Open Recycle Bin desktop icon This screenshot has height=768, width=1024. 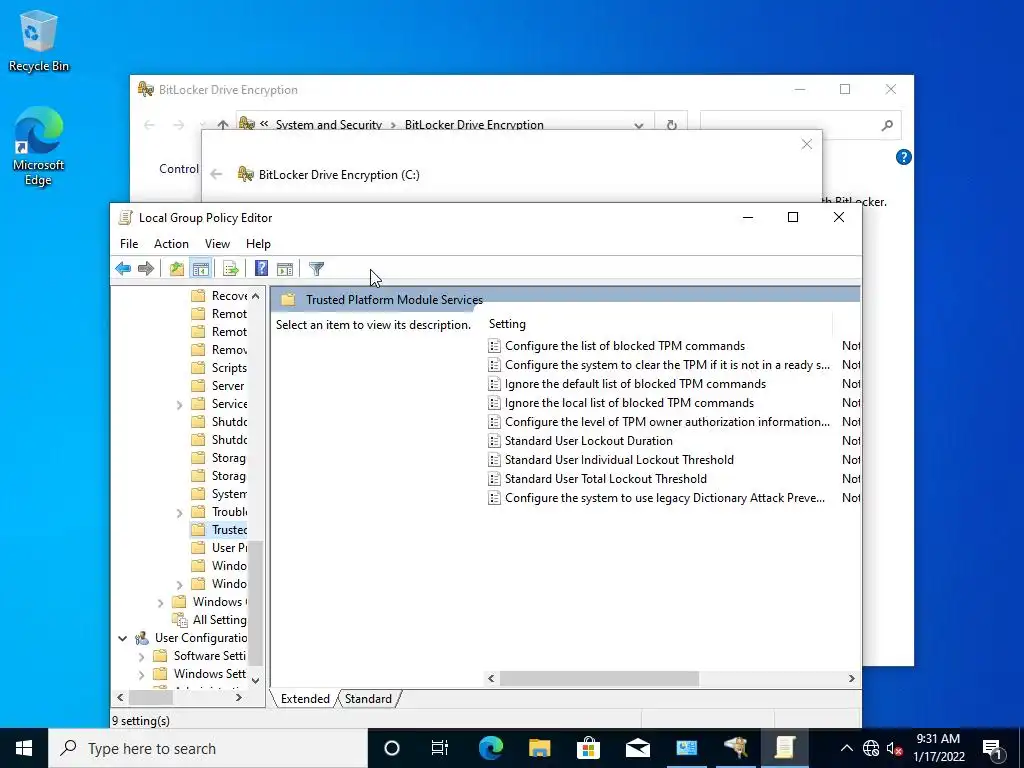38,40
